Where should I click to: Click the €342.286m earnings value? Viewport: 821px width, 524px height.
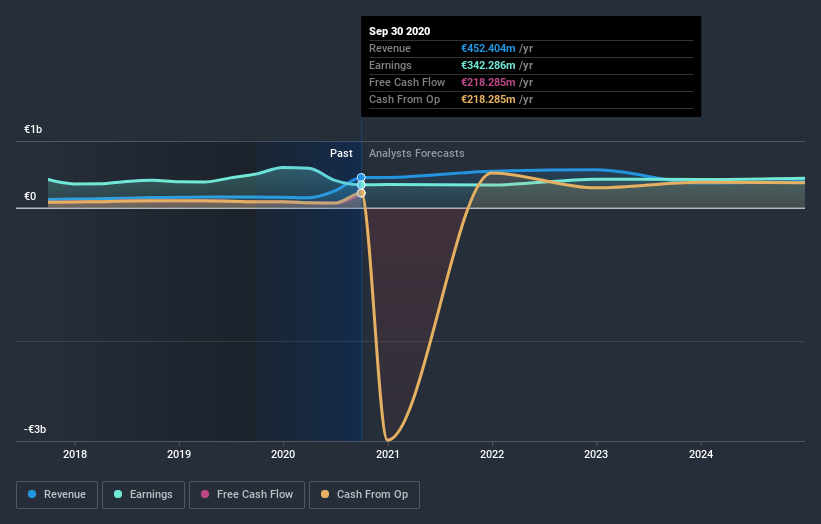tap(488, 65)
